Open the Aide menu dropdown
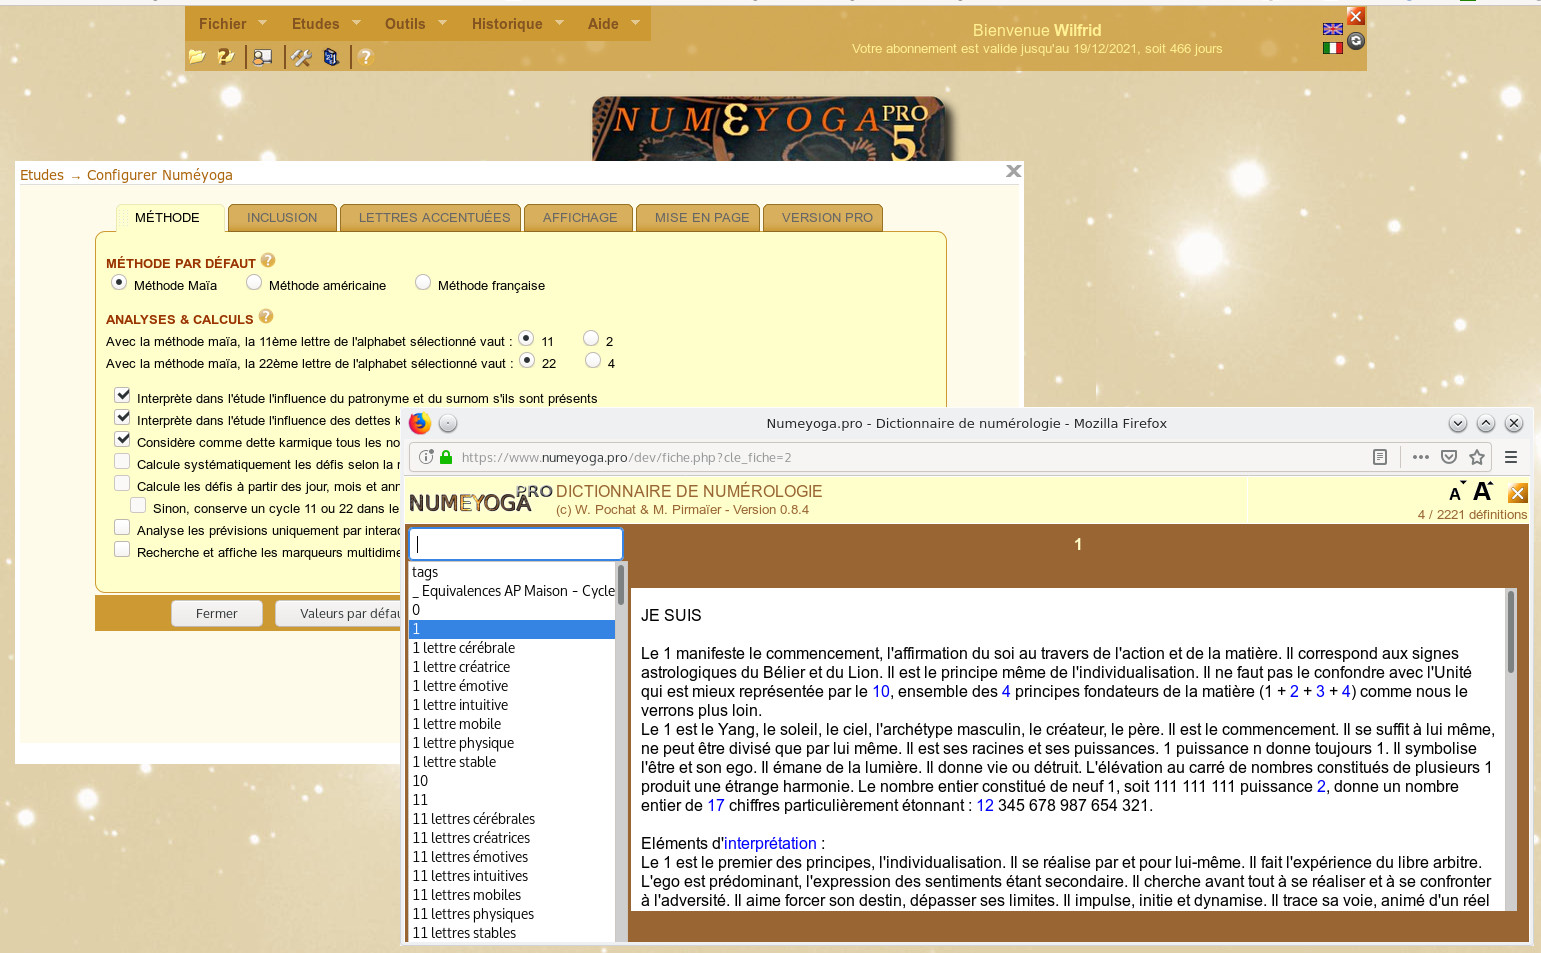The height and width of the screenshot is (953, 1541). pos(613,23)
